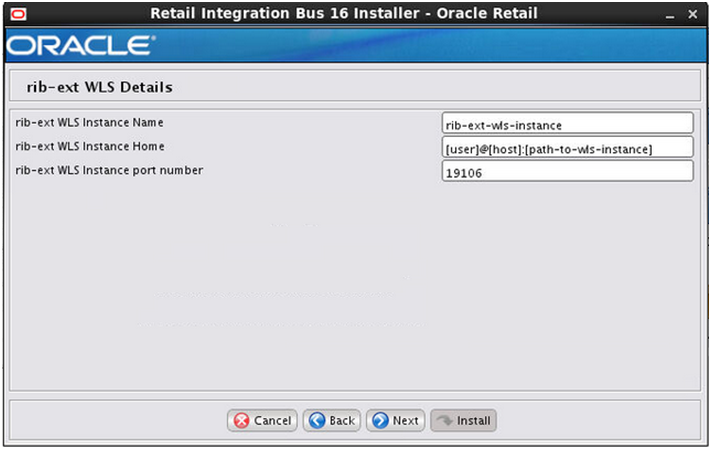
Task: Click the grayed Install button
Action: point(463,420)
